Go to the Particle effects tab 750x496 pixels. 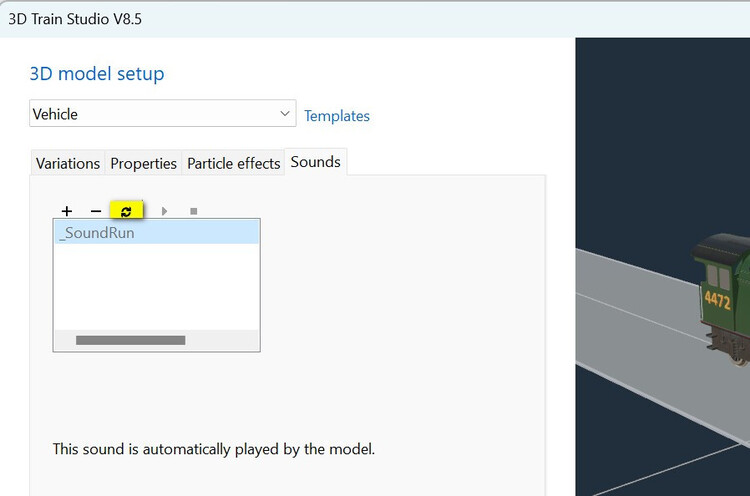tap(234, 163)
